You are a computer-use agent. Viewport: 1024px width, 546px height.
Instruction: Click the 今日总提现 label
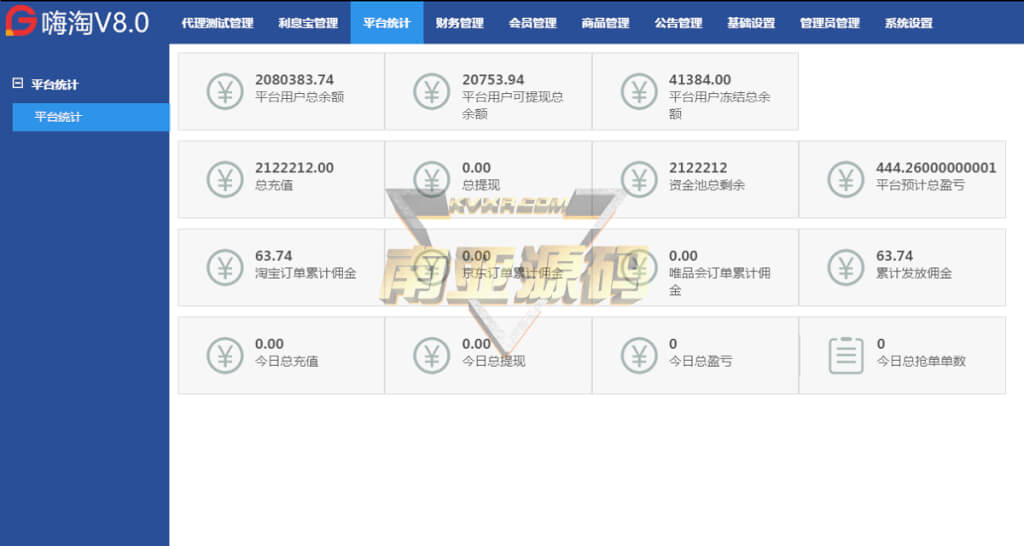click(494, 361)
